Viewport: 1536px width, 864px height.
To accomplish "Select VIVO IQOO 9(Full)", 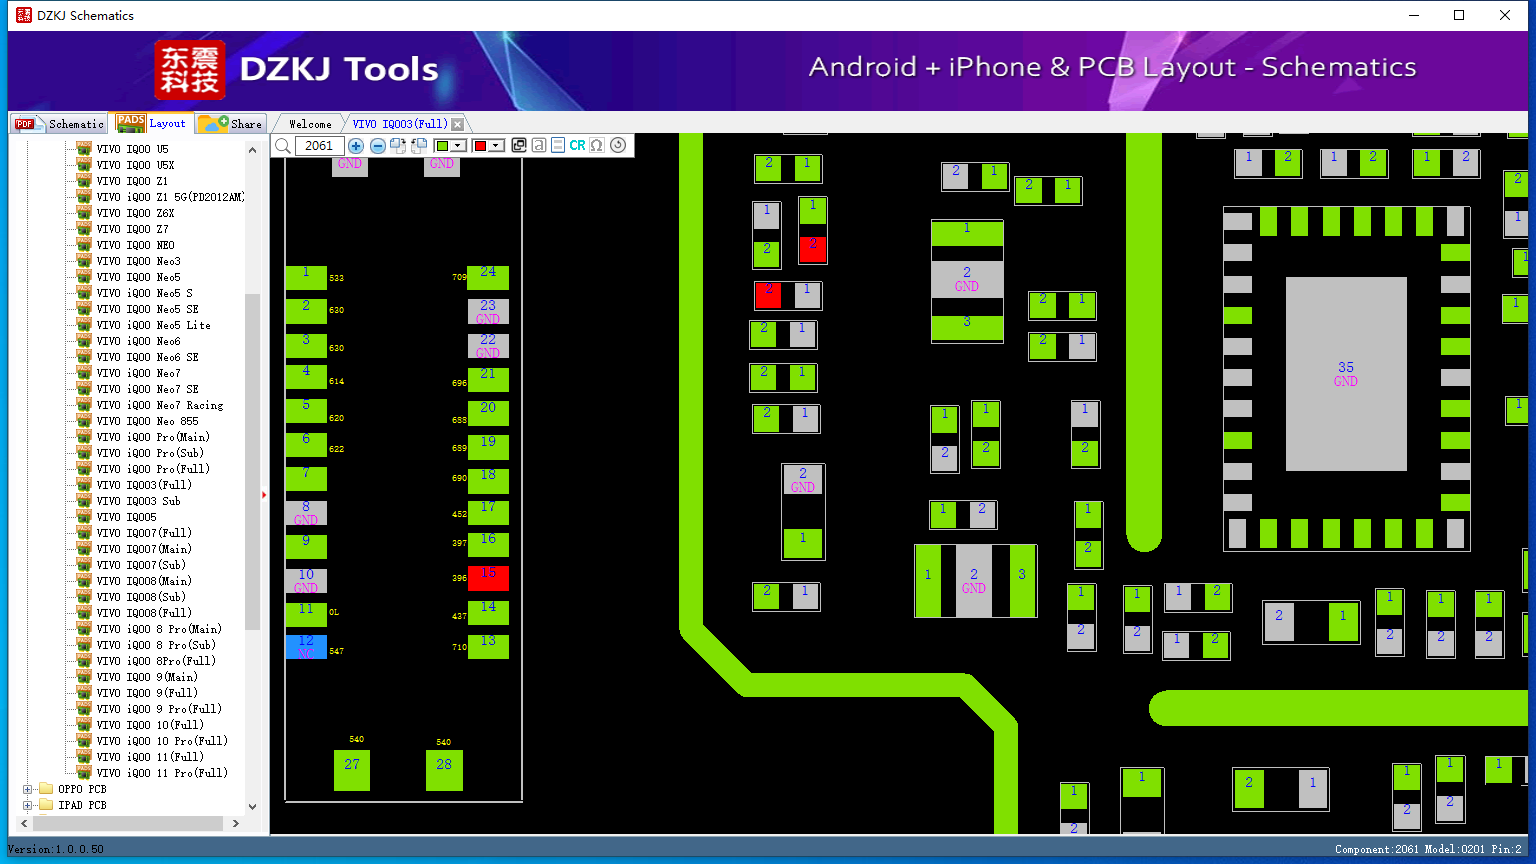I will (x=147, y=693).
